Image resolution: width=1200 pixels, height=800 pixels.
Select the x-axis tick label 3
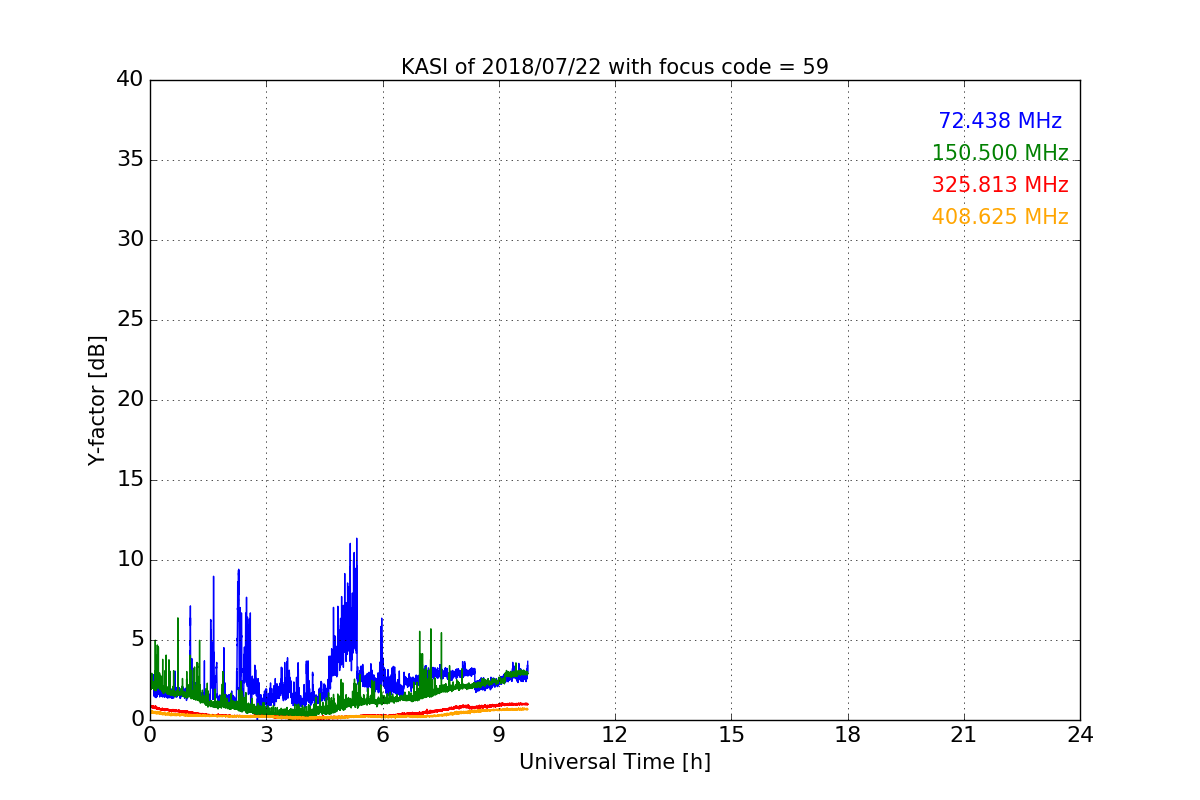(266, 735)
